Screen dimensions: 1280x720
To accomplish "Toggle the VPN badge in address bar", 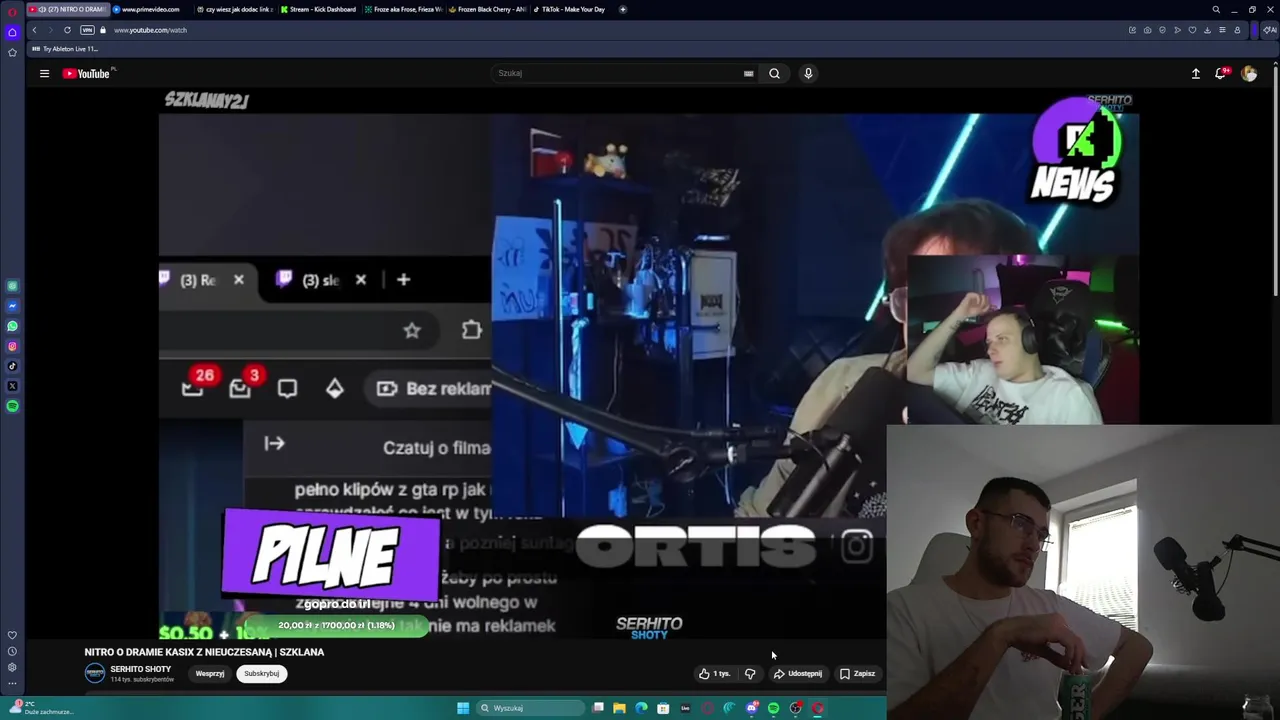I will click(x=87, y=30).
